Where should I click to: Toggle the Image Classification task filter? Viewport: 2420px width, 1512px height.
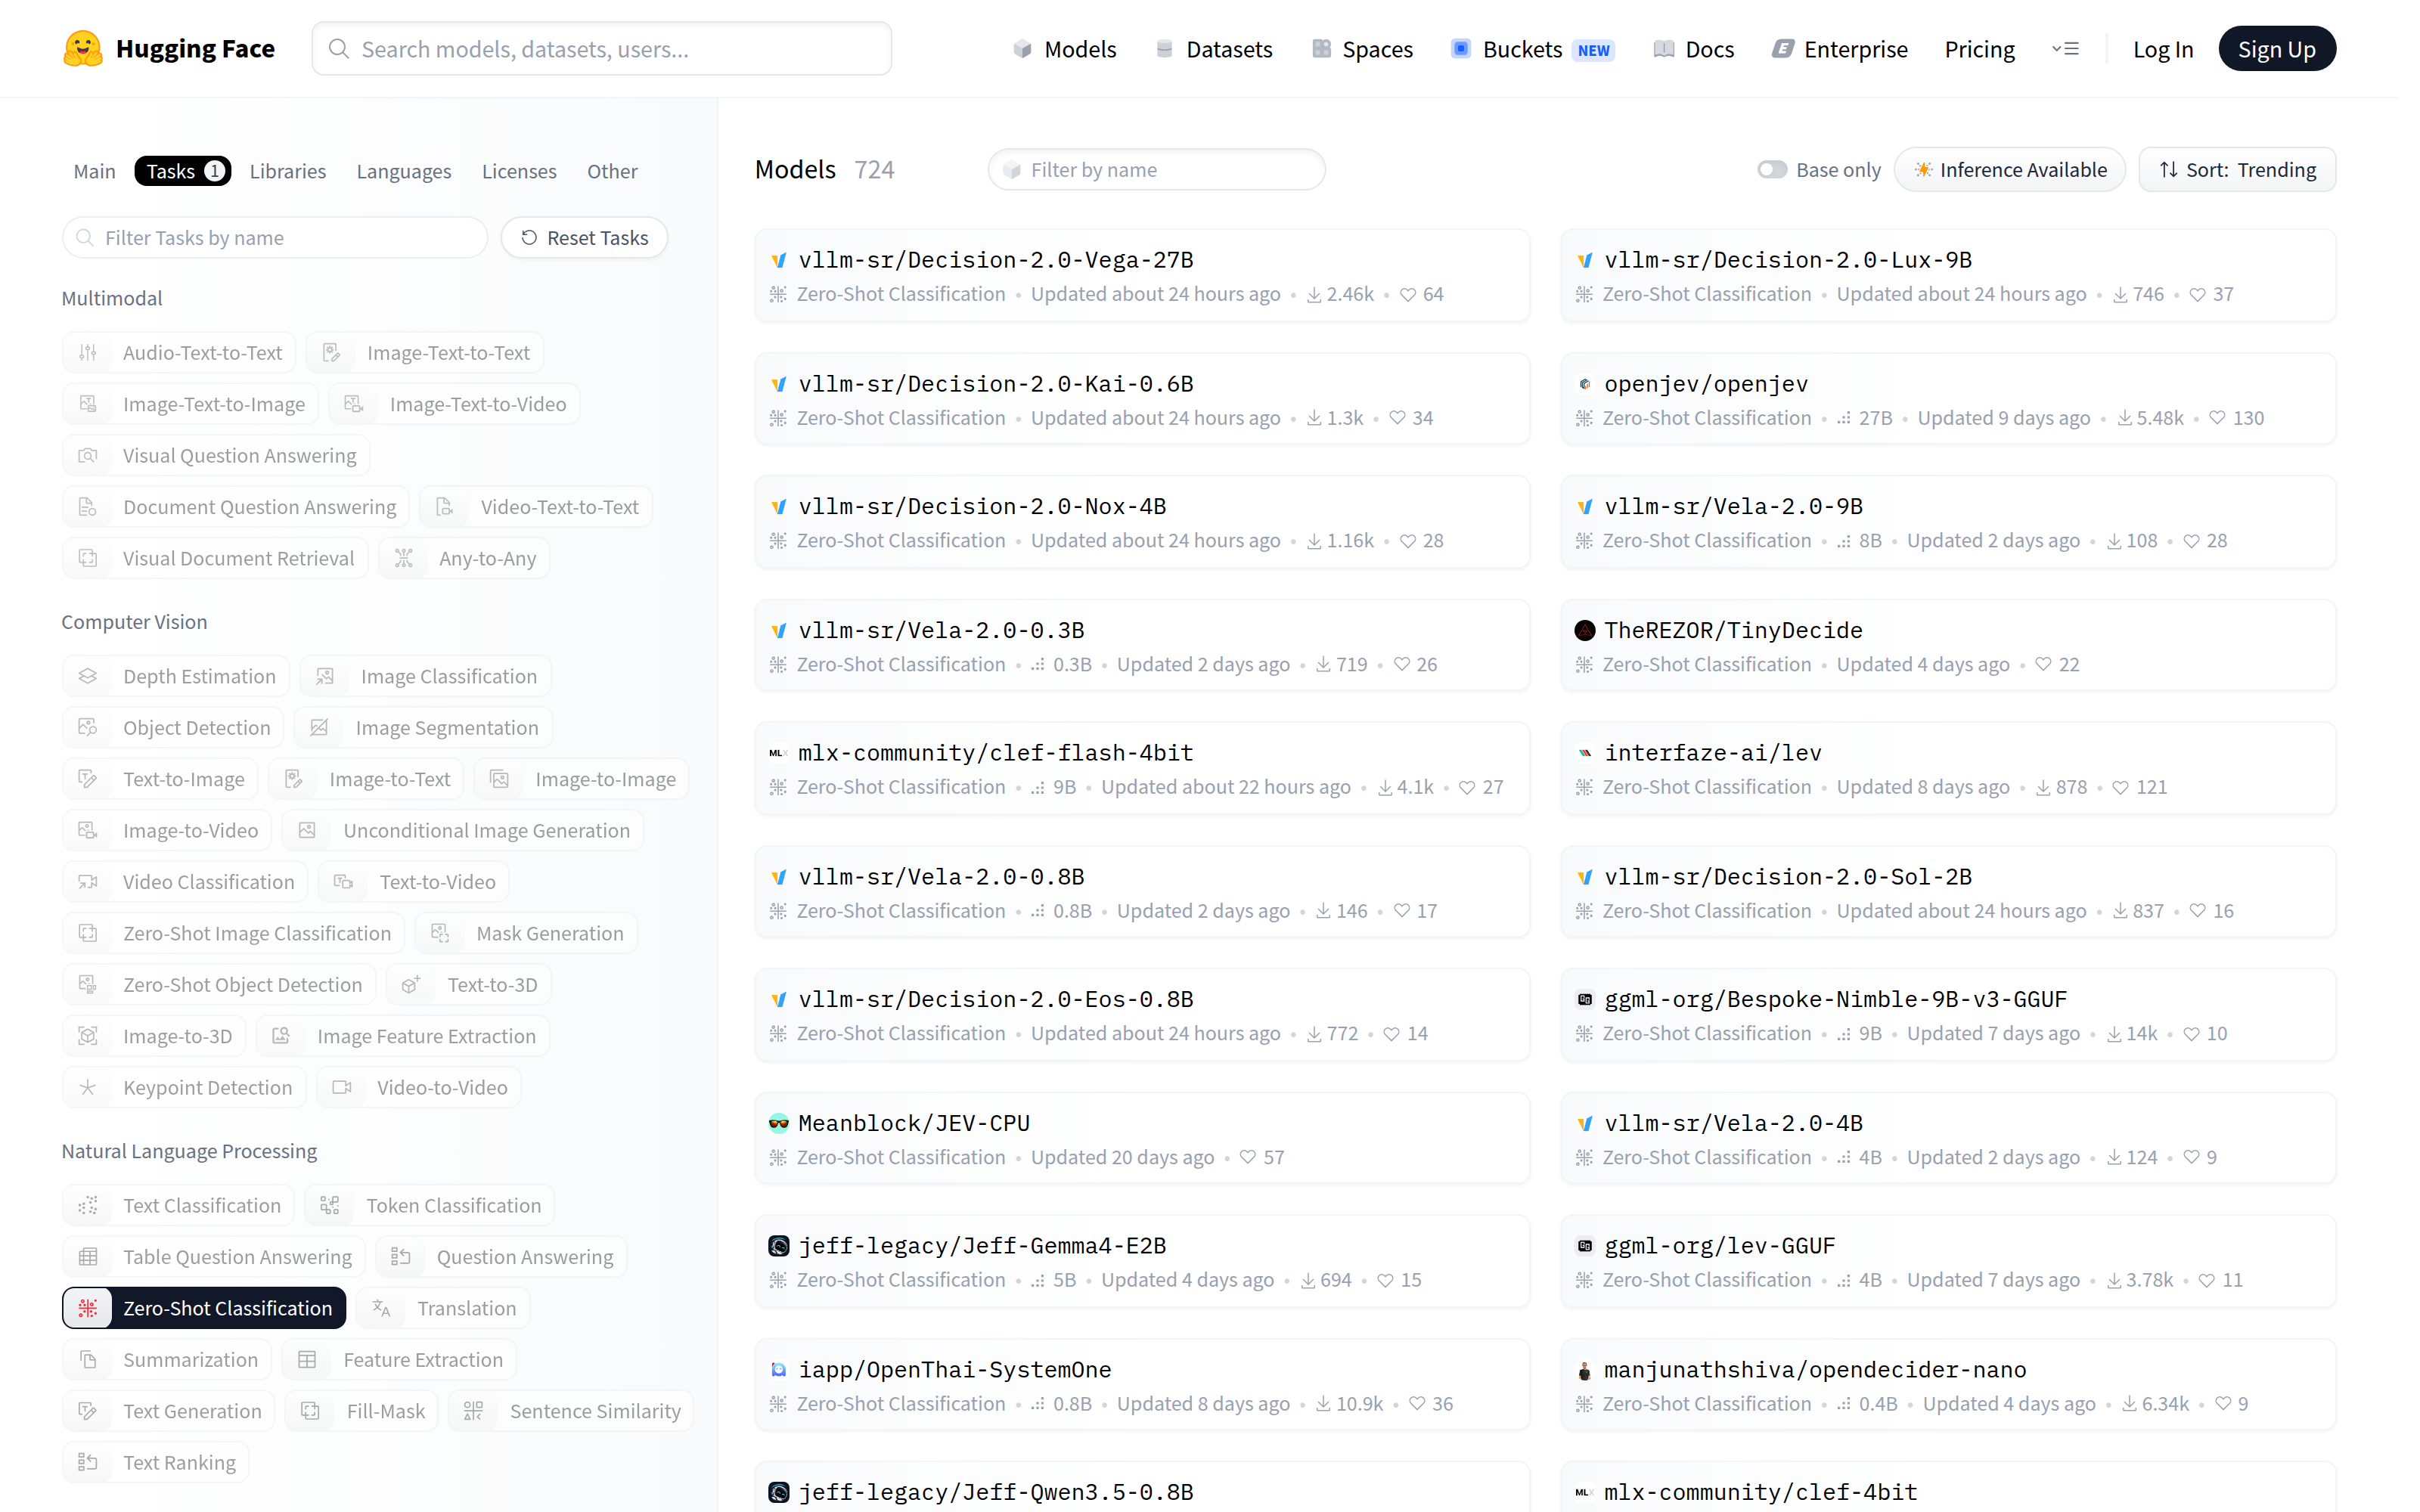click(x=426, y=676)
